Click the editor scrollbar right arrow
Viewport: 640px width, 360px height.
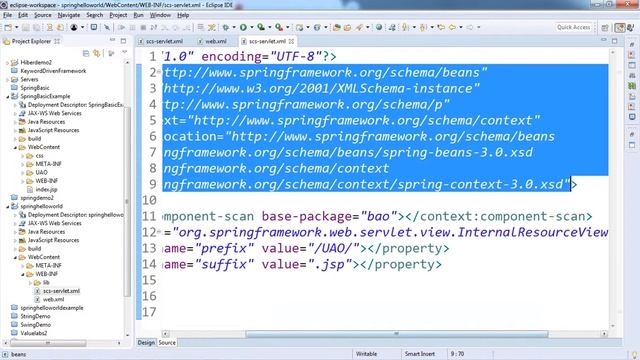(604, 333)
